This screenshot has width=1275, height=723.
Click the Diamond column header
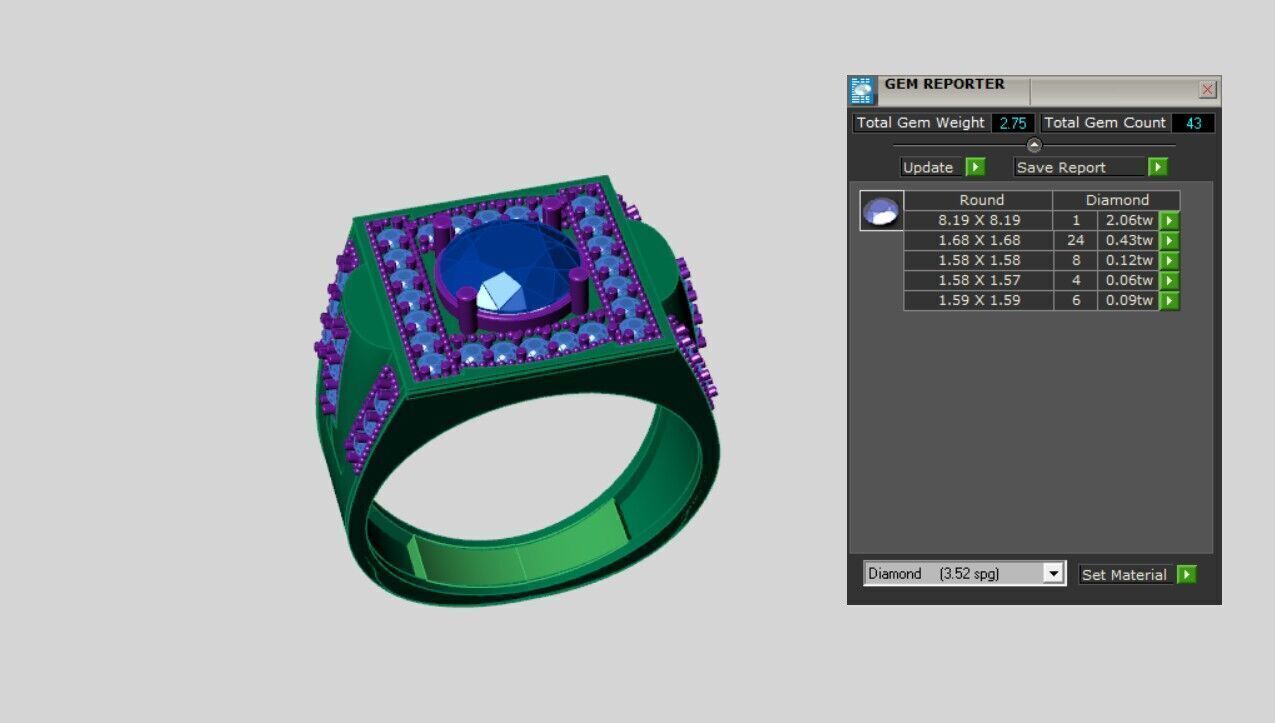point(1117,200)
